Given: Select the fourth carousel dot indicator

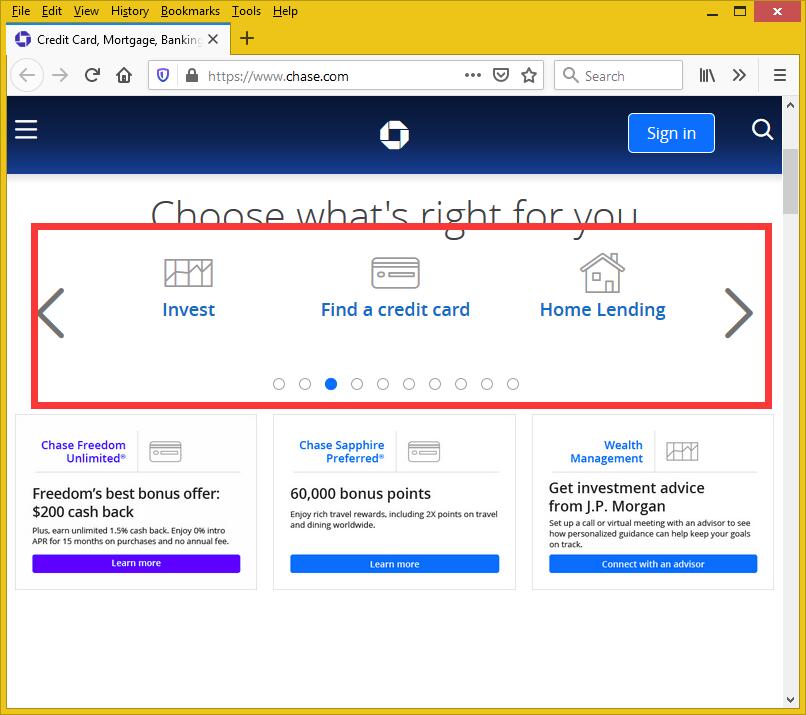Looking at the screenshot, I should (x=357, y=384).
